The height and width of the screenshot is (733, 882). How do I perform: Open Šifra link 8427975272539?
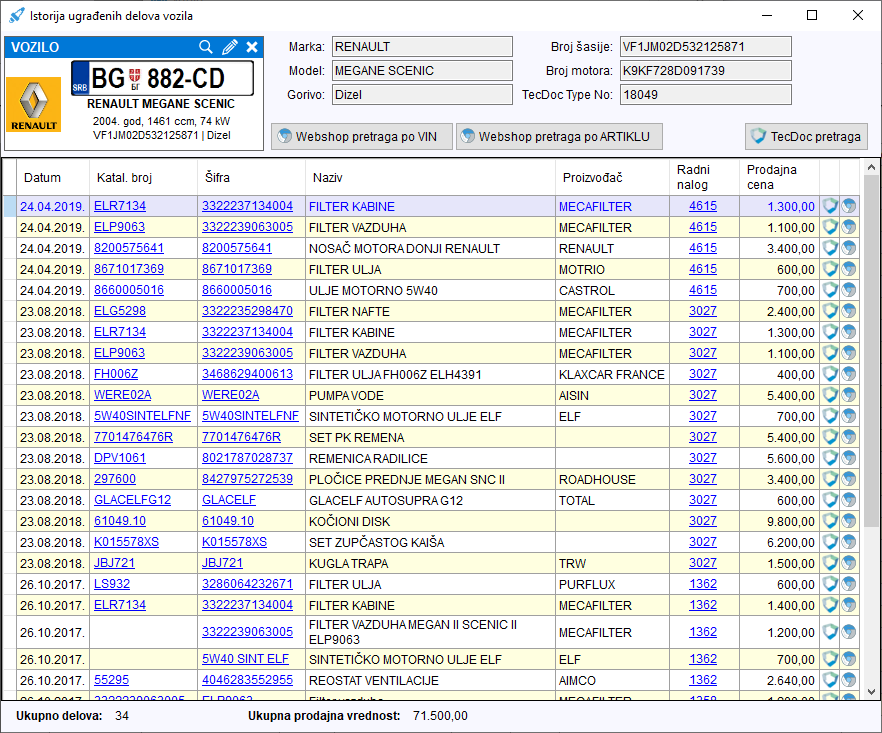pos(248,479)
